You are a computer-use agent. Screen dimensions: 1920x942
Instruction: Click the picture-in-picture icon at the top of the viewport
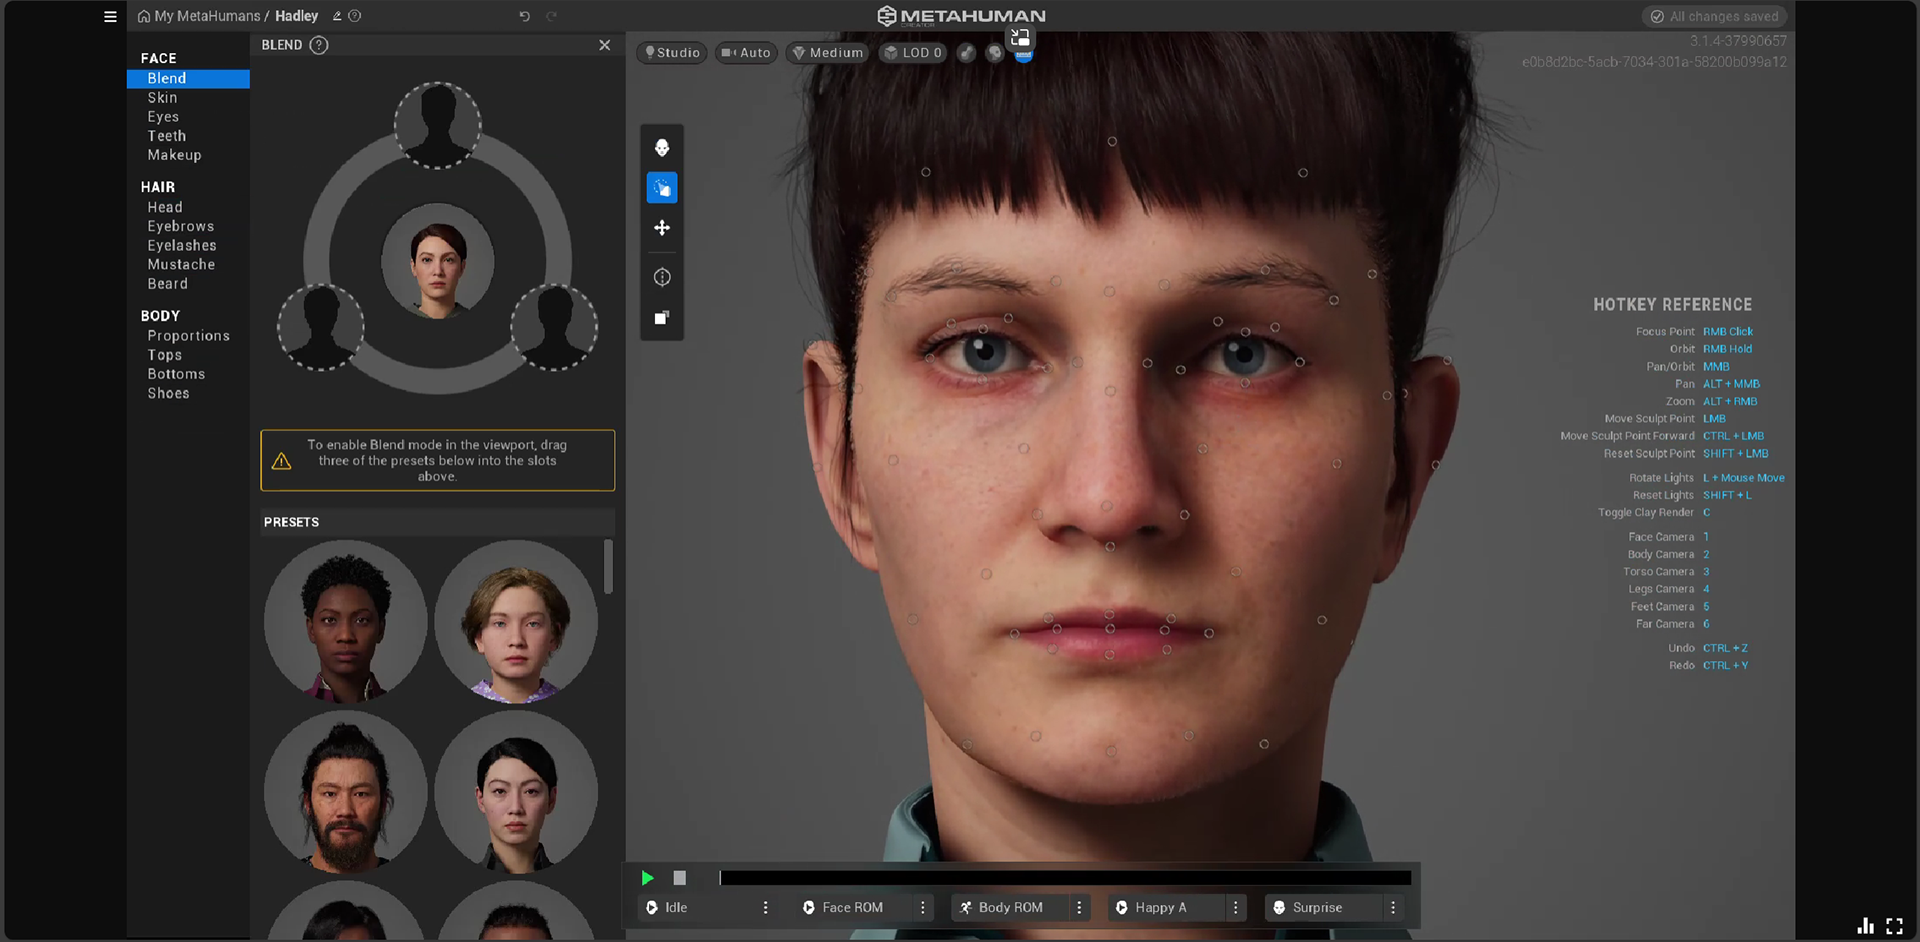tap(1020, 38)
